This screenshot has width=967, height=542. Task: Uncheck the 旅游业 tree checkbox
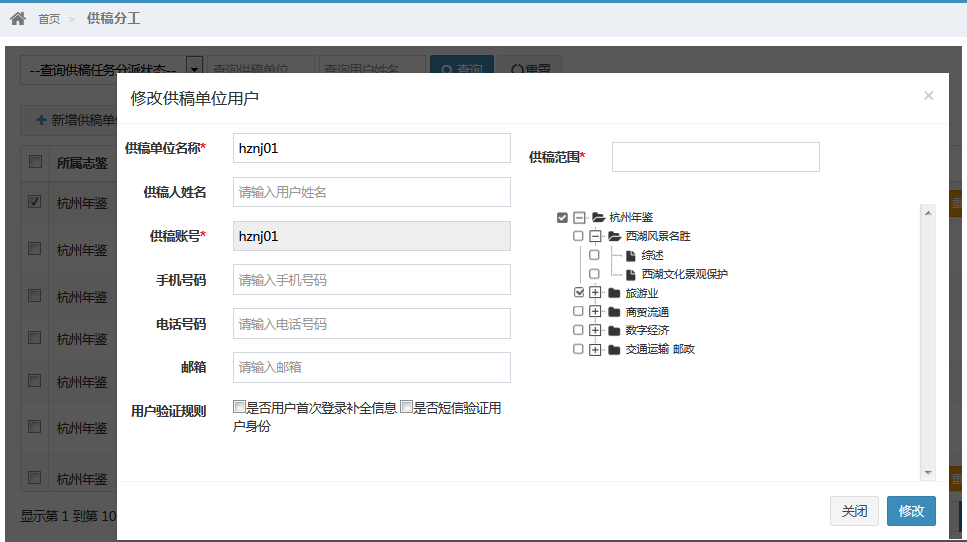[x=578, y=292]
